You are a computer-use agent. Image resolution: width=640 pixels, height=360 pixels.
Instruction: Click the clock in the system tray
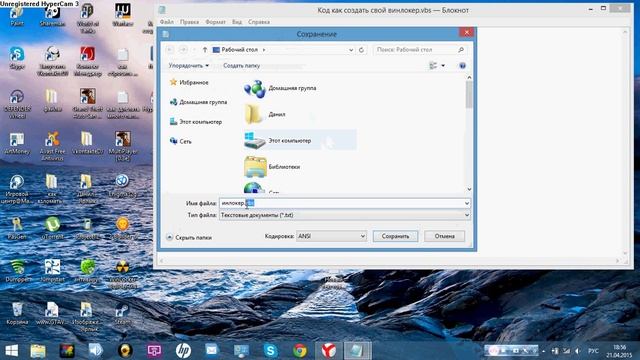619,351
